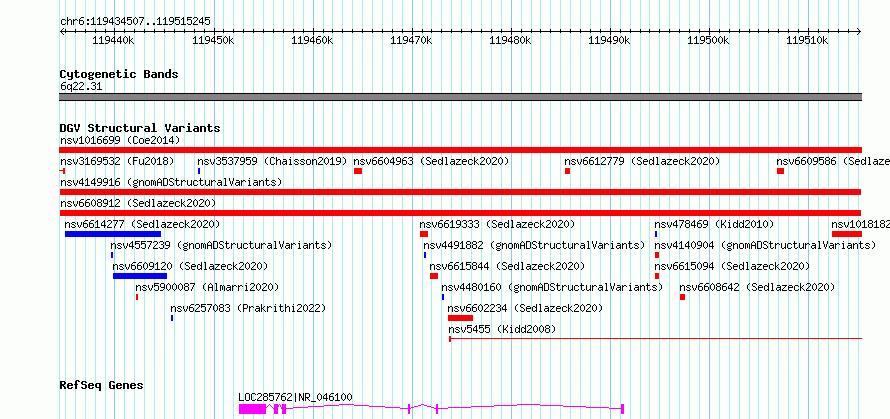Click the red block under nsv4140904

657,255
